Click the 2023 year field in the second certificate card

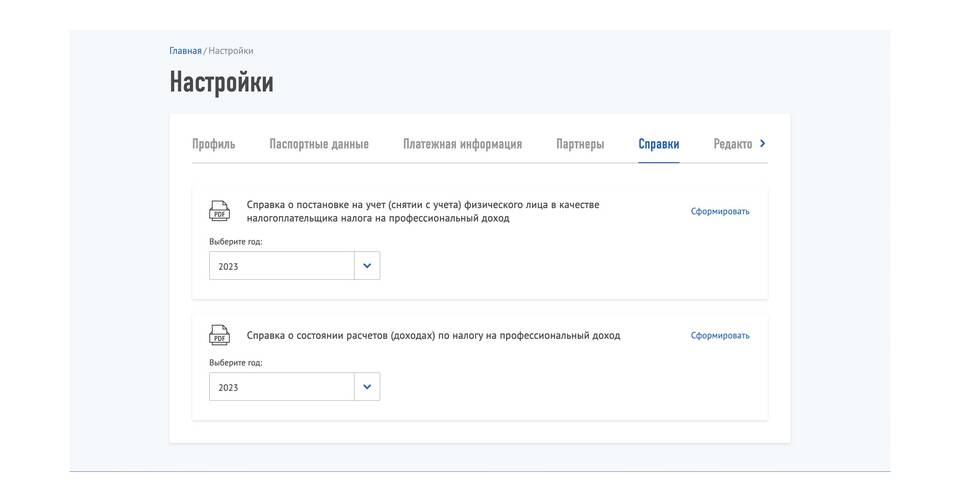(281, 387)
